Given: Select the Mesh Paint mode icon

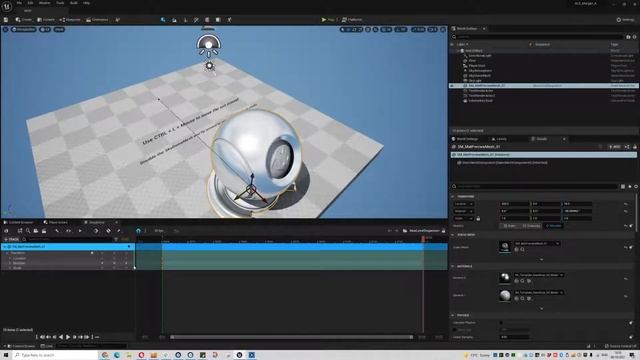Looking at the screenshot, I should point(196,20).
